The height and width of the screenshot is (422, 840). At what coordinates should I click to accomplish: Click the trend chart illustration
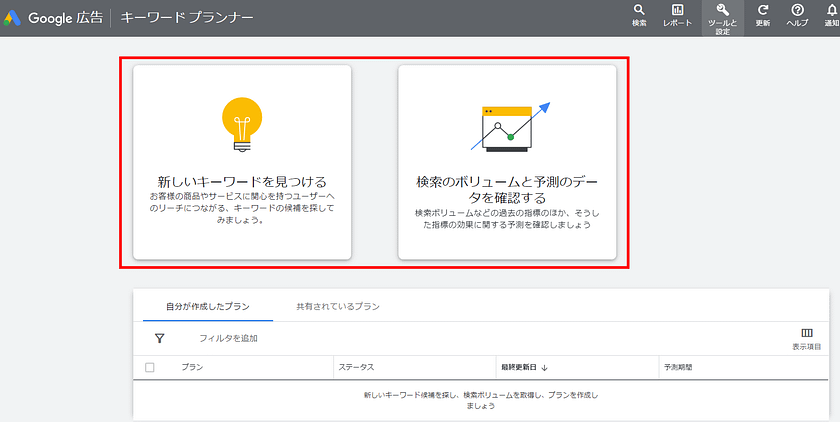512,125
